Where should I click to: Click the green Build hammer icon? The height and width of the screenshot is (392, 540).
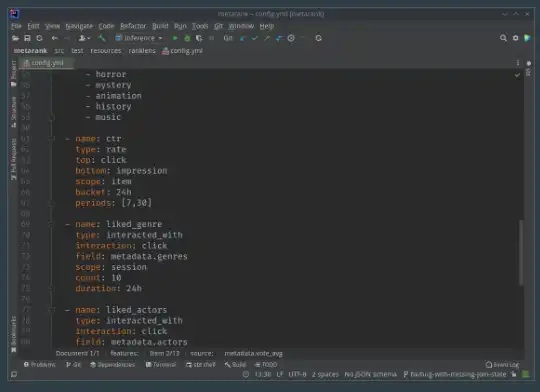coord(102,38)
